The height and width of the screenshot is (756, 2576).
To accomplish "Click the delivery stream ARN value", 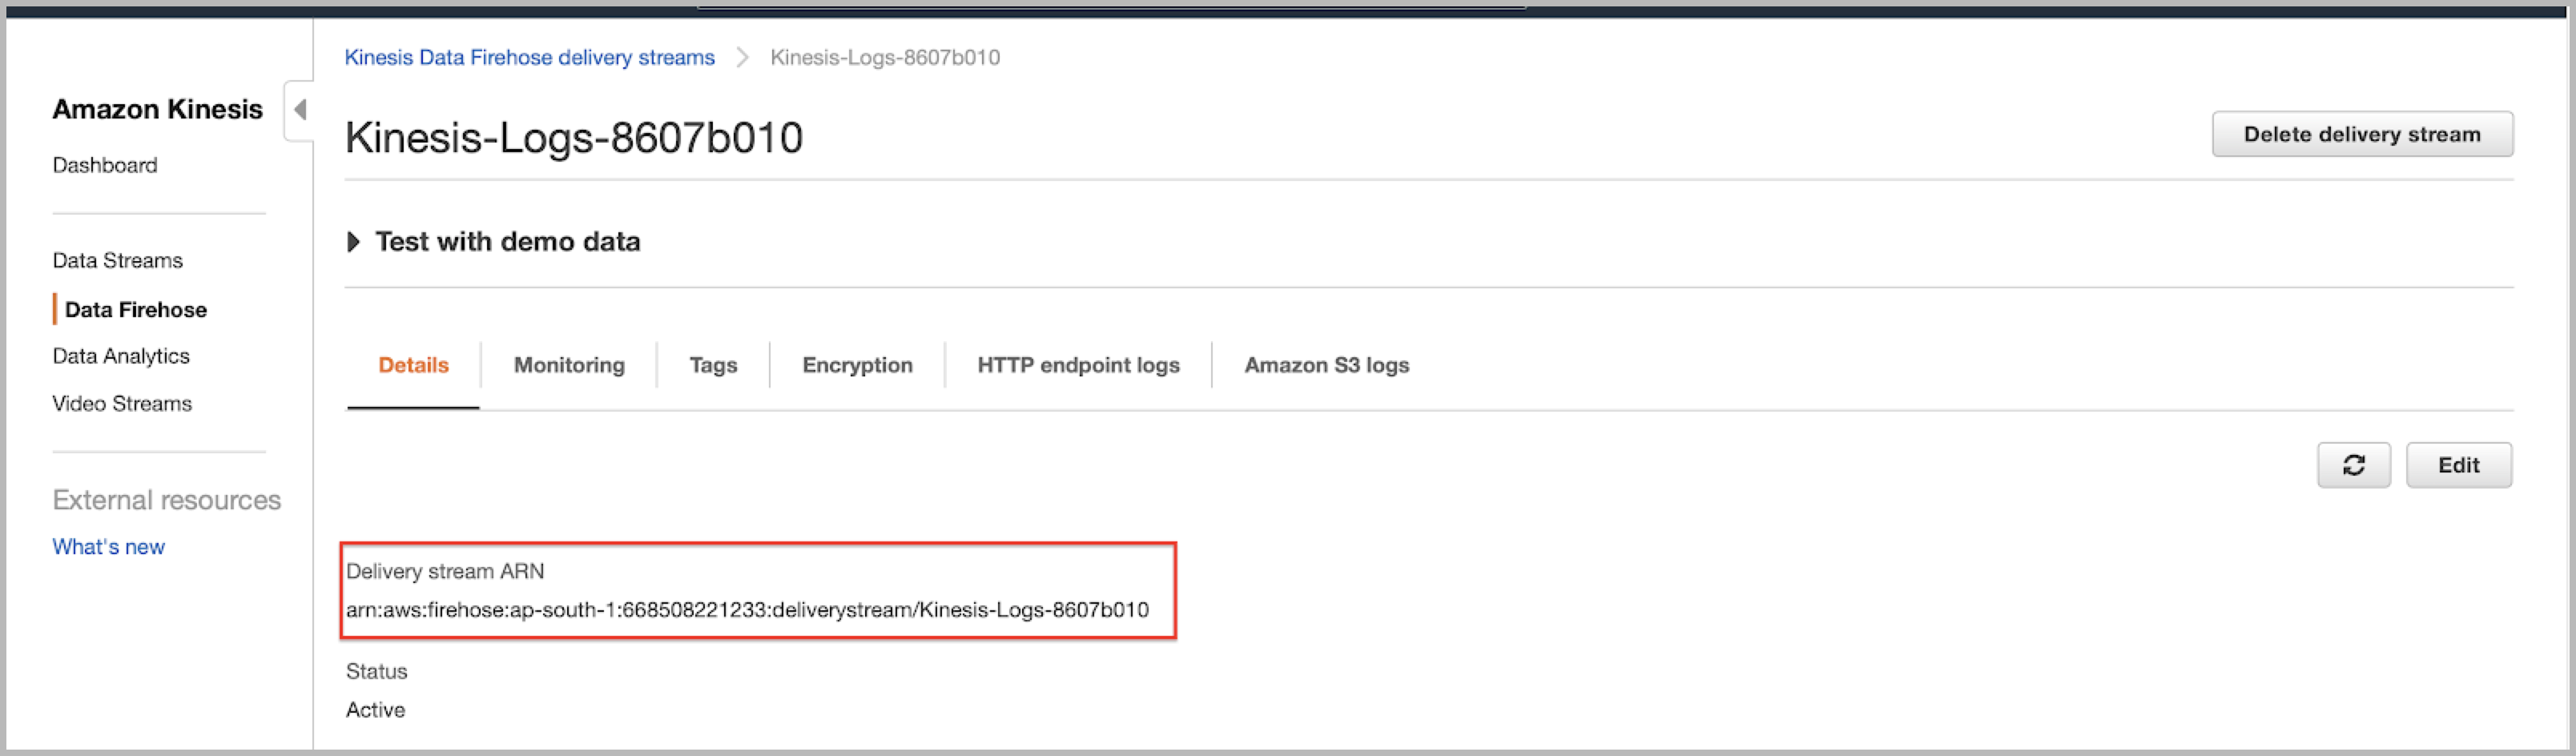I will [x=747, y=610].
